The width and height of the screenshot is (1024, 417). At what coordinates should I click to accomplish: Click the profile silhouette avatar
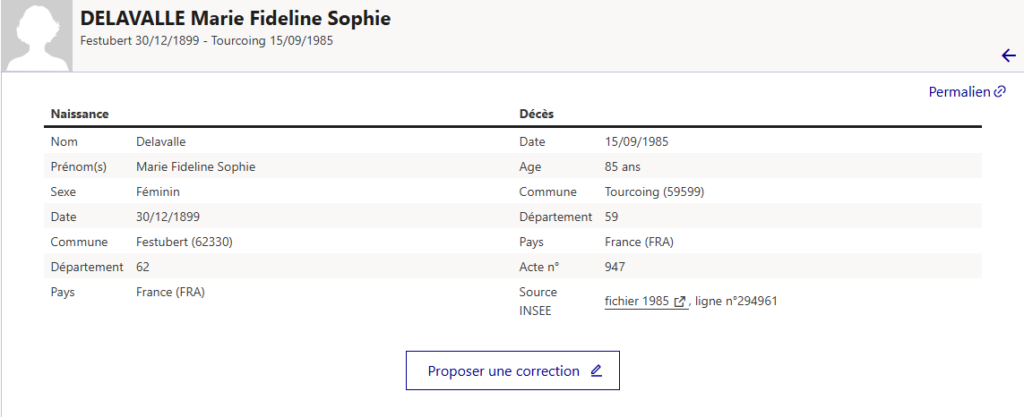[x=35, y=35]
